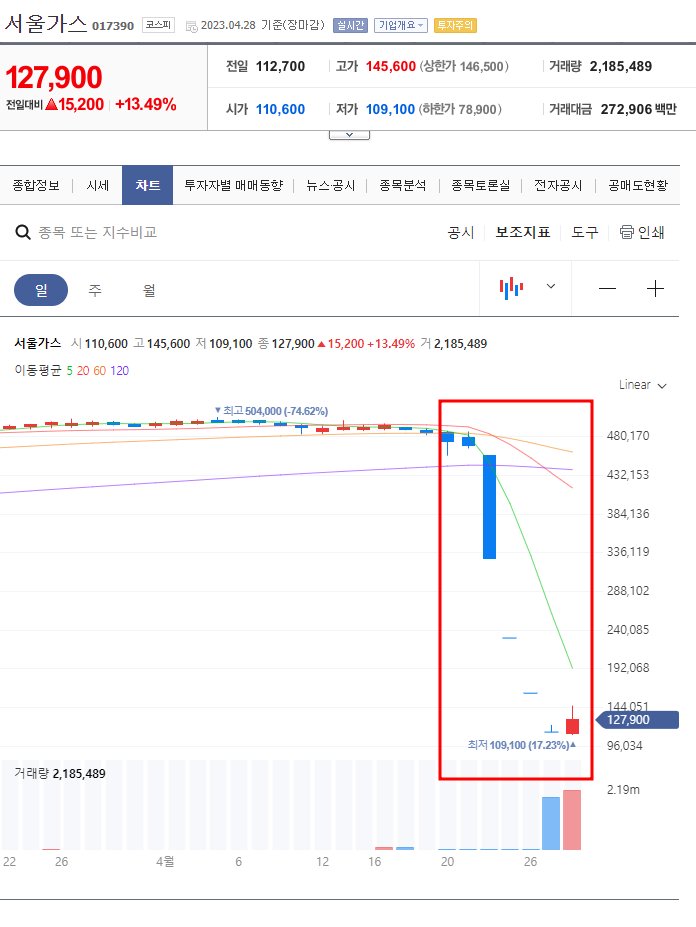This screenshot has height=927, width=696.
Task: Open the 종합정보 tab
Action: [36, 186]
